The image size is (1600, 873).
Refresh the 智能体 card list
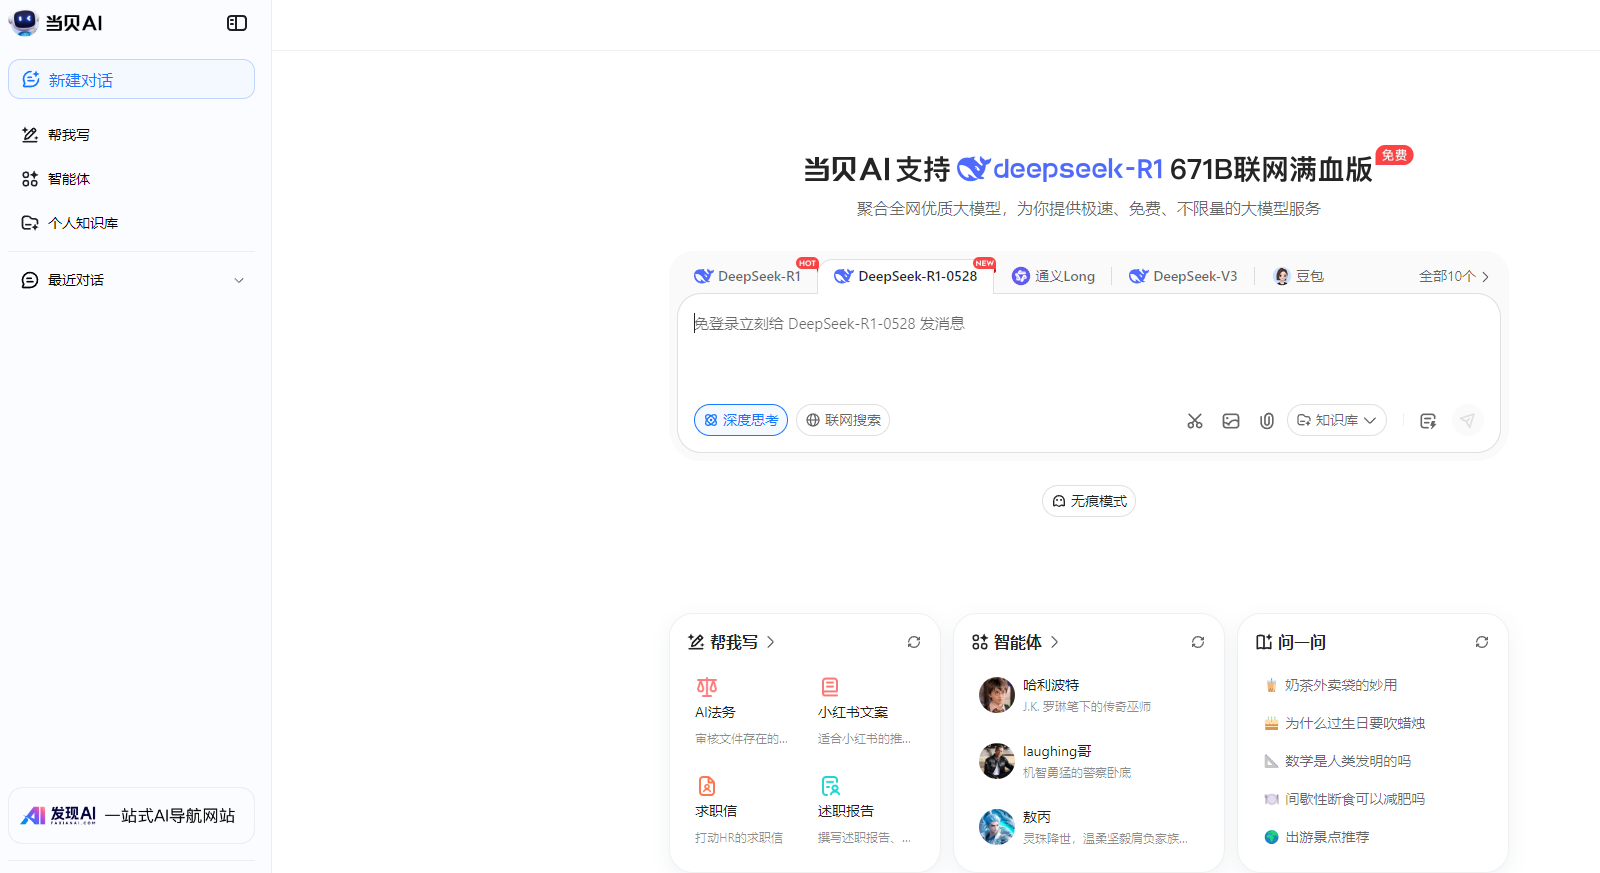tap(1198, 642)
